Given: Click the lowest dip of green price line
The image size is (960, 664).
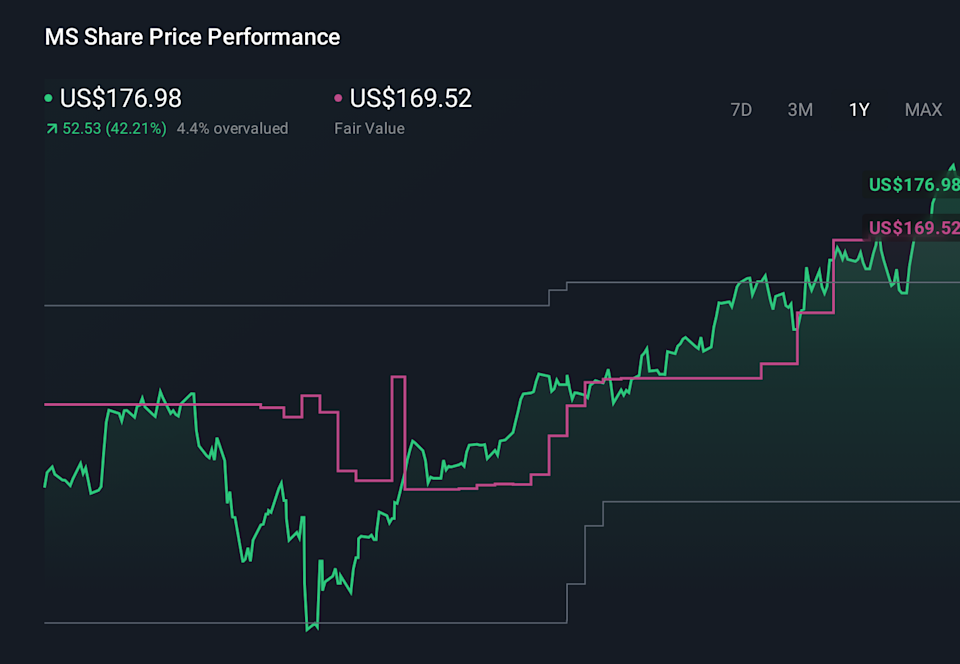Looking at the screenshot, I should click(310, 626).
